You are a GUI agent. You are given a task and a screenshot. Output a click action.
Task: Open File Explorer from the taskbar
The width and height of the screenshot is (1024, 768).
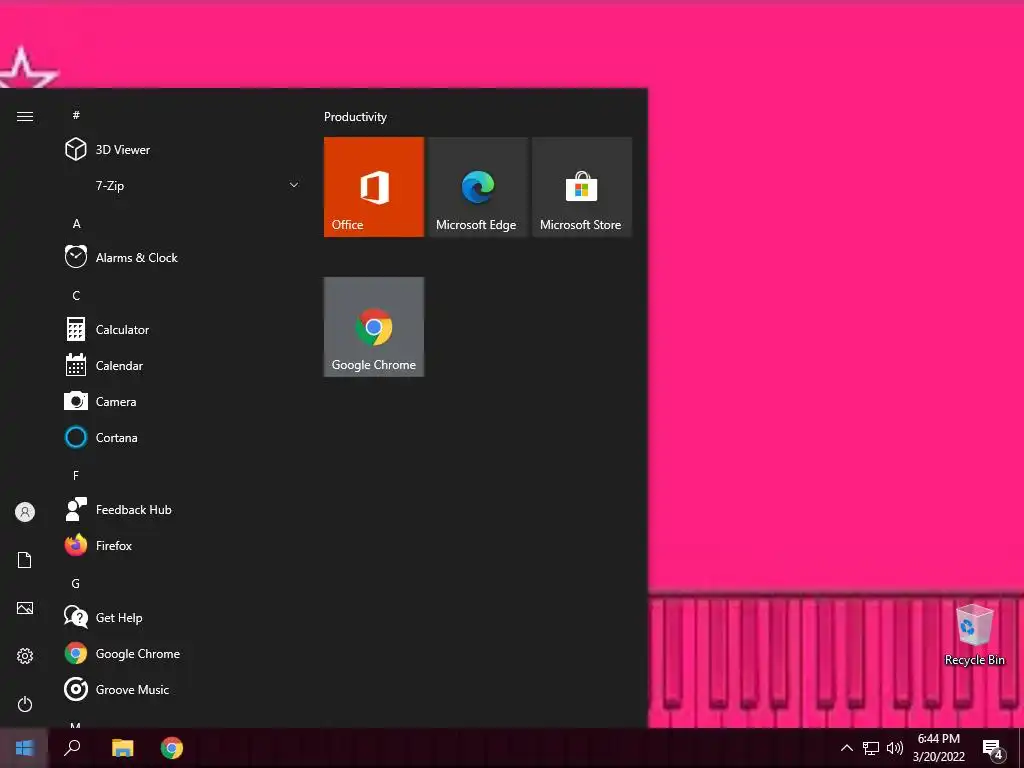pos(122,748)
